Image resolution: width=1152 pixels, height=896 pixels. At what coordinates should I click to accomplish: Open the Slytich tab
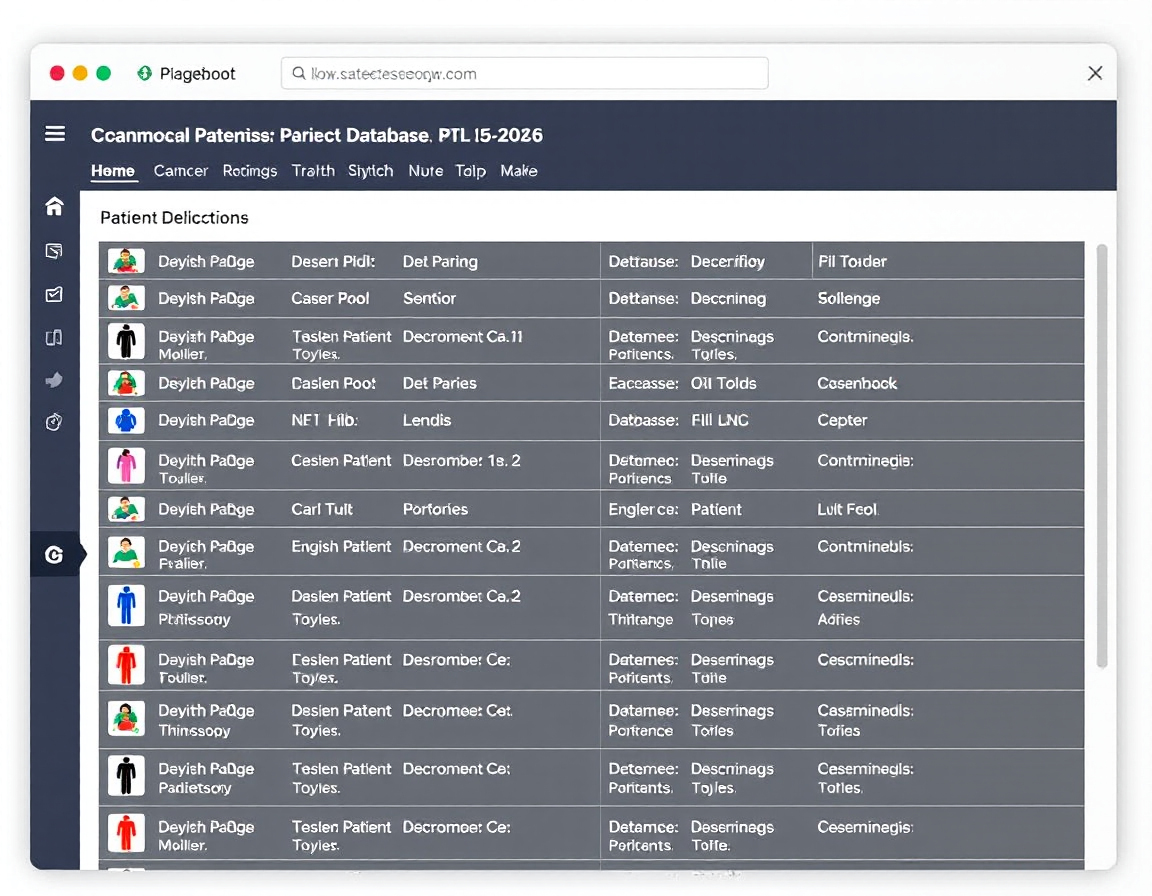point(370,171)
